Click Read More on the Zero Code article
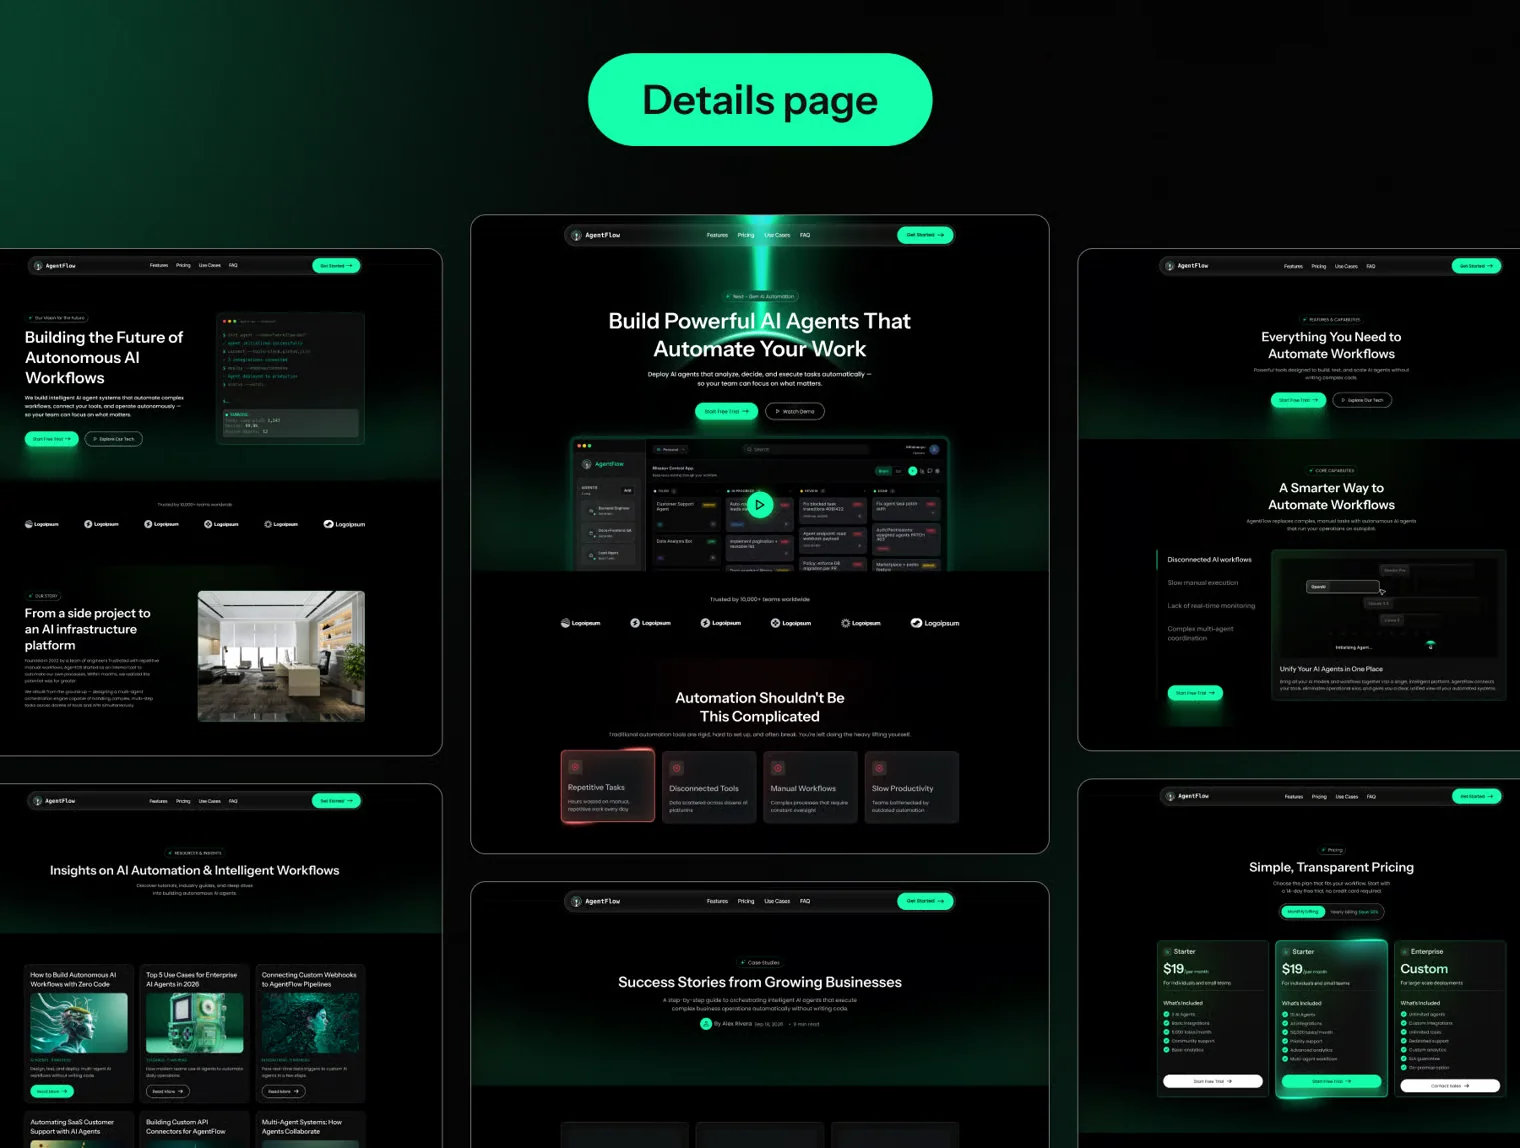Viewport: 1520px width, 1148px height. point(52,1091)
